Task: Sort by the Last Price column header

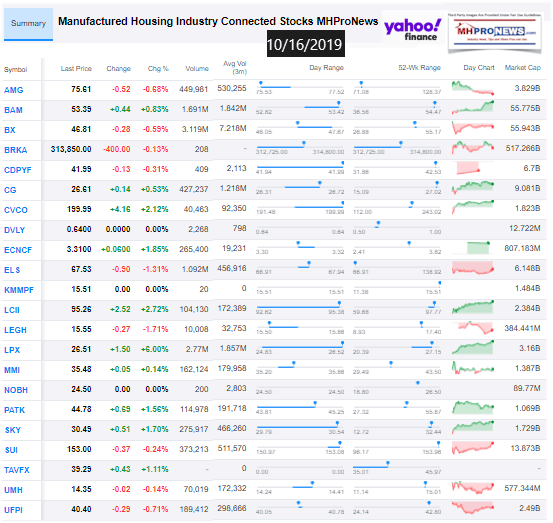Action: pyautogui.click(x=76, y=68)
